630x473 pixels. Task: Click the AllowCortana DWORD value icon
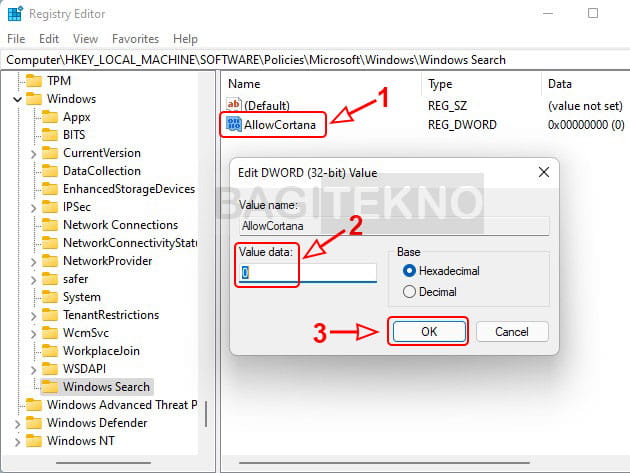(233, 124)
